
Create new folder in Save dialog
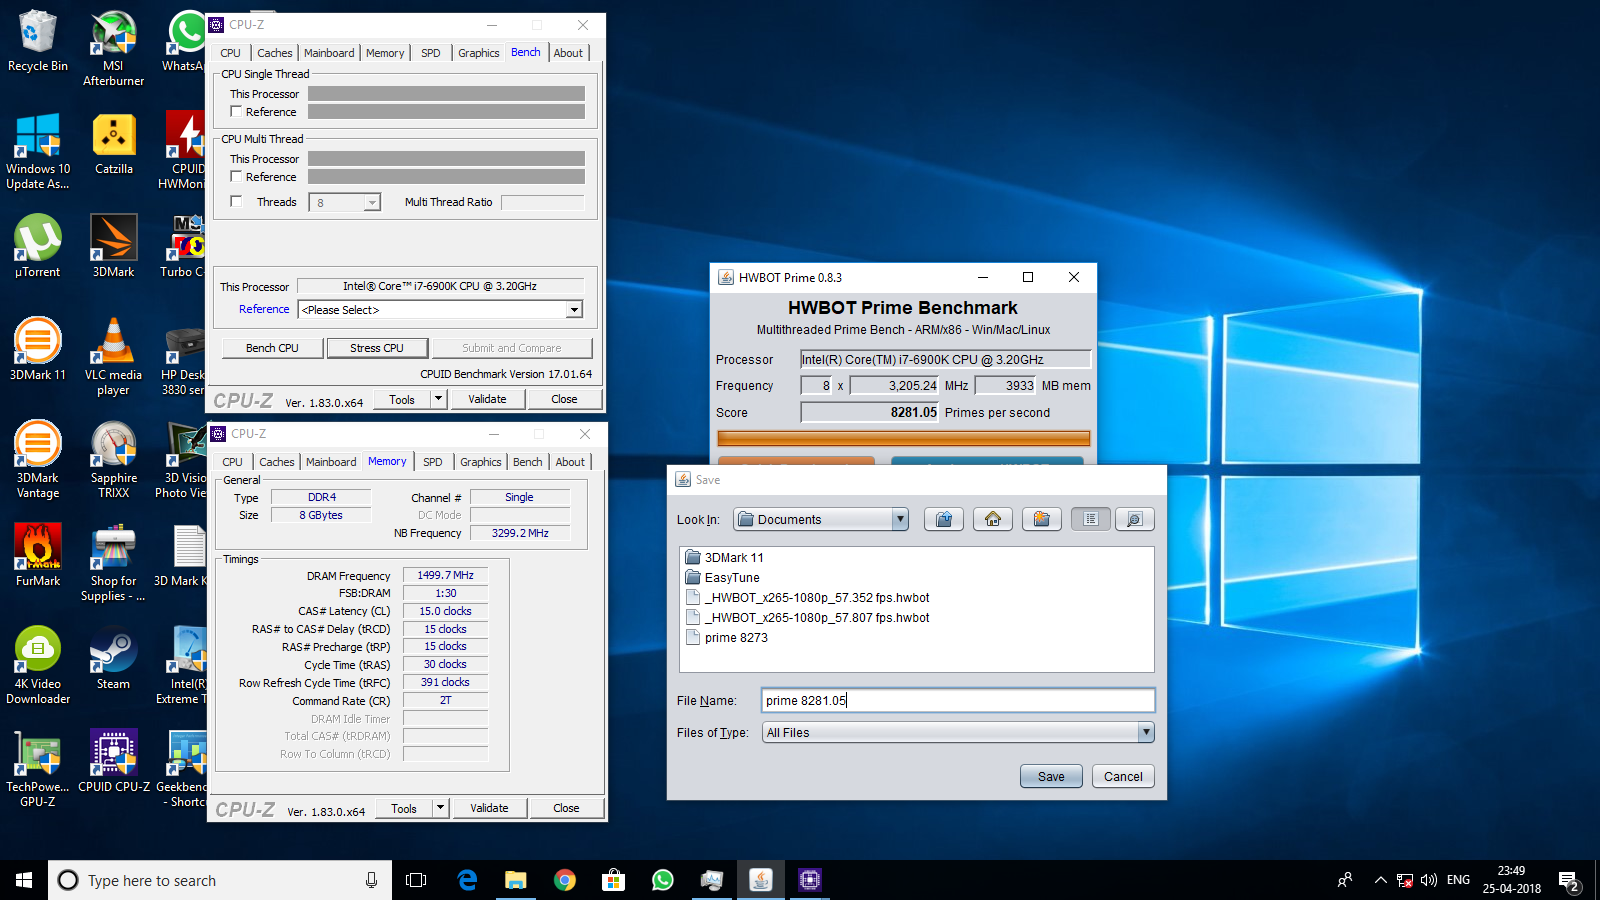[x=1041, y=519]
